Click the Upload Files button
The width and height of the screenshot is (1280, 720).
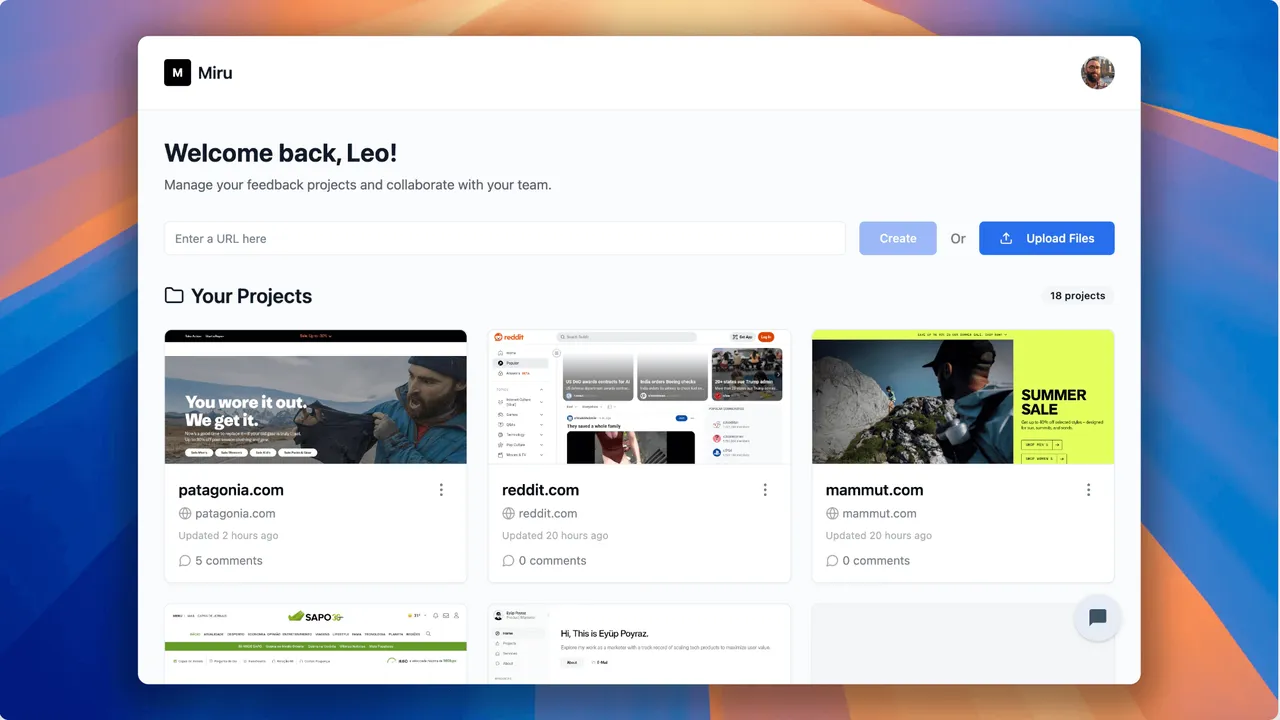(x=1046, y=238)
